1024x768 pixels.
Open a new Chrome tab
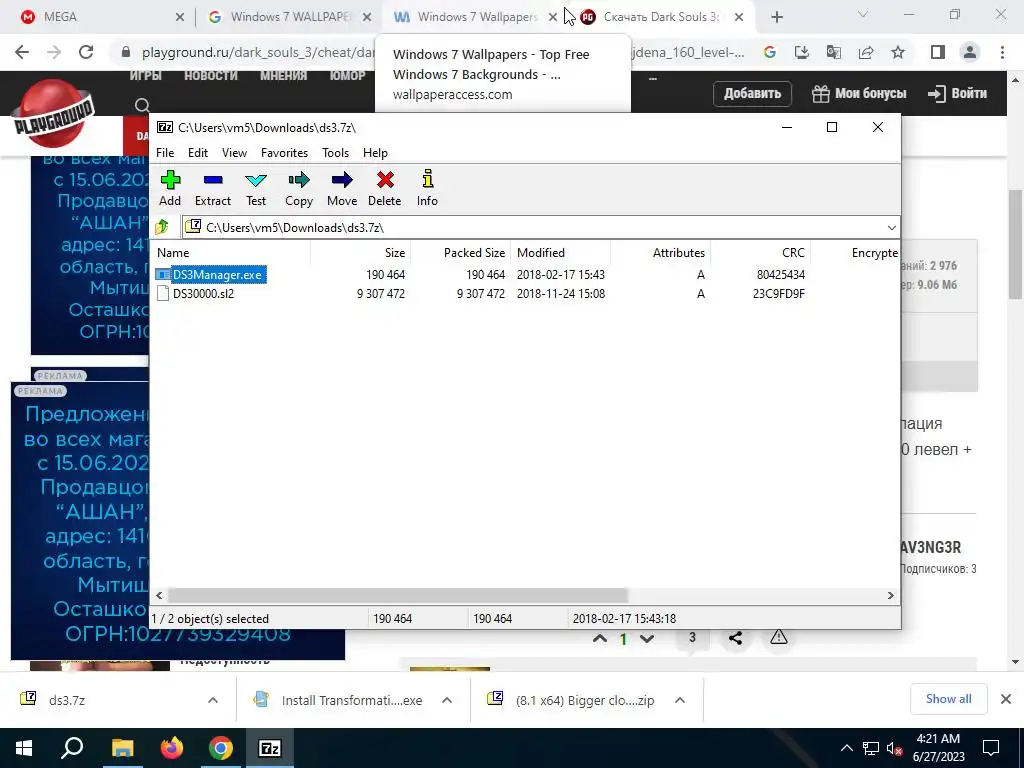(776, 18)
